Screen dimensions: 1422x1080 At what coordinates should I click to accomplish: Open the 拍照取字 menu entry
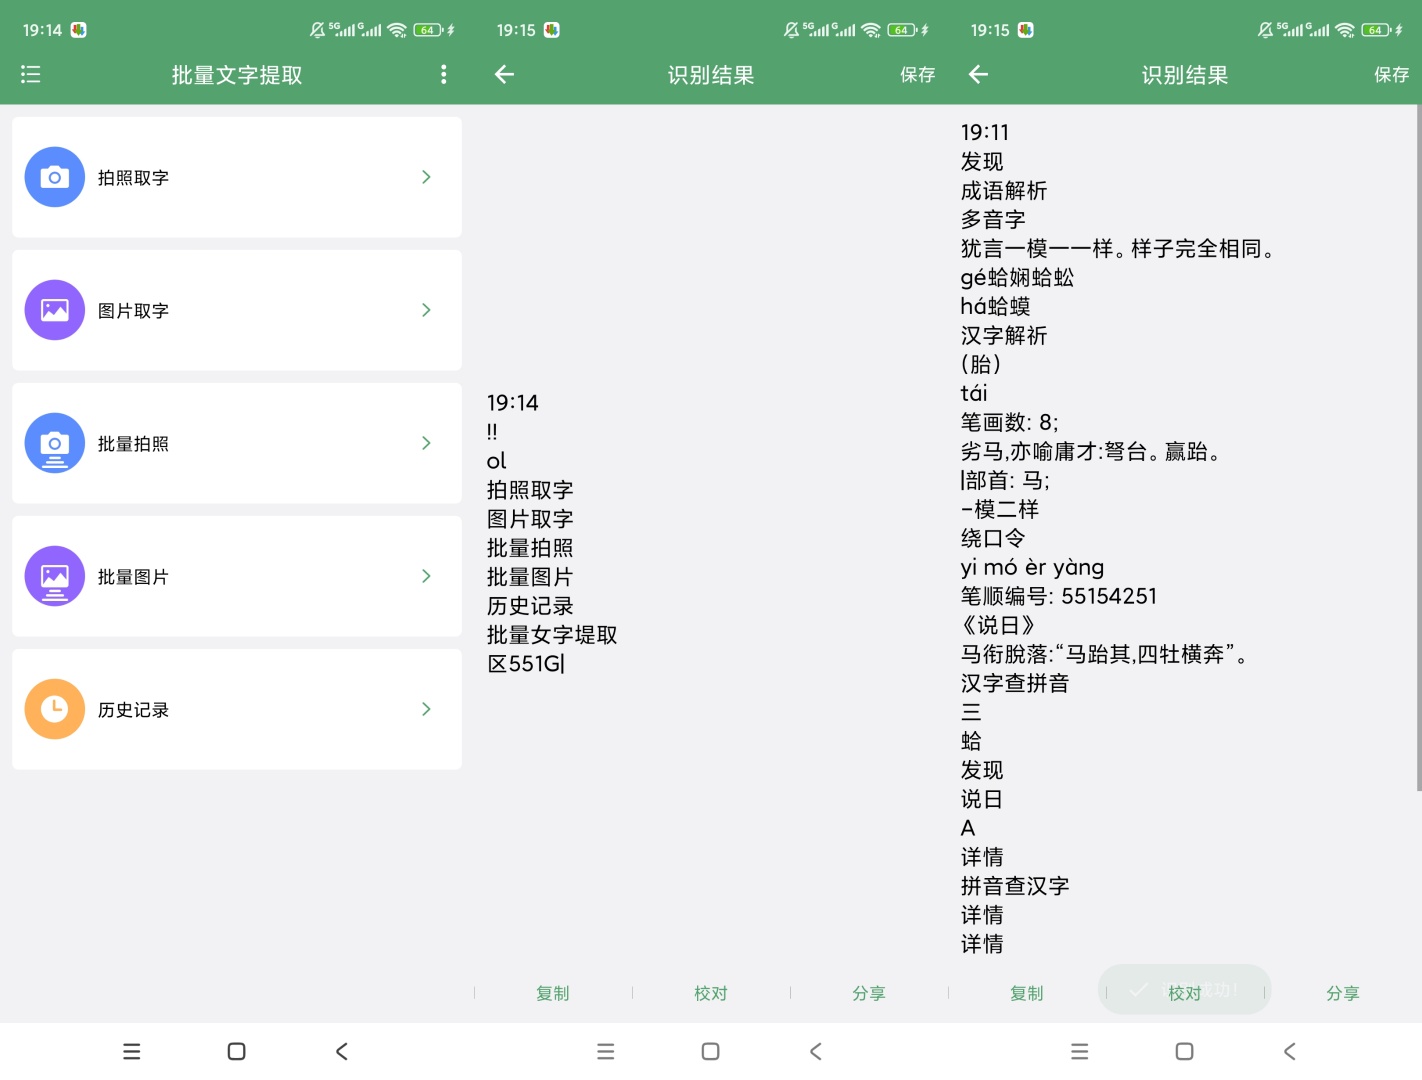pyautogui.click(x=237, y=177)
